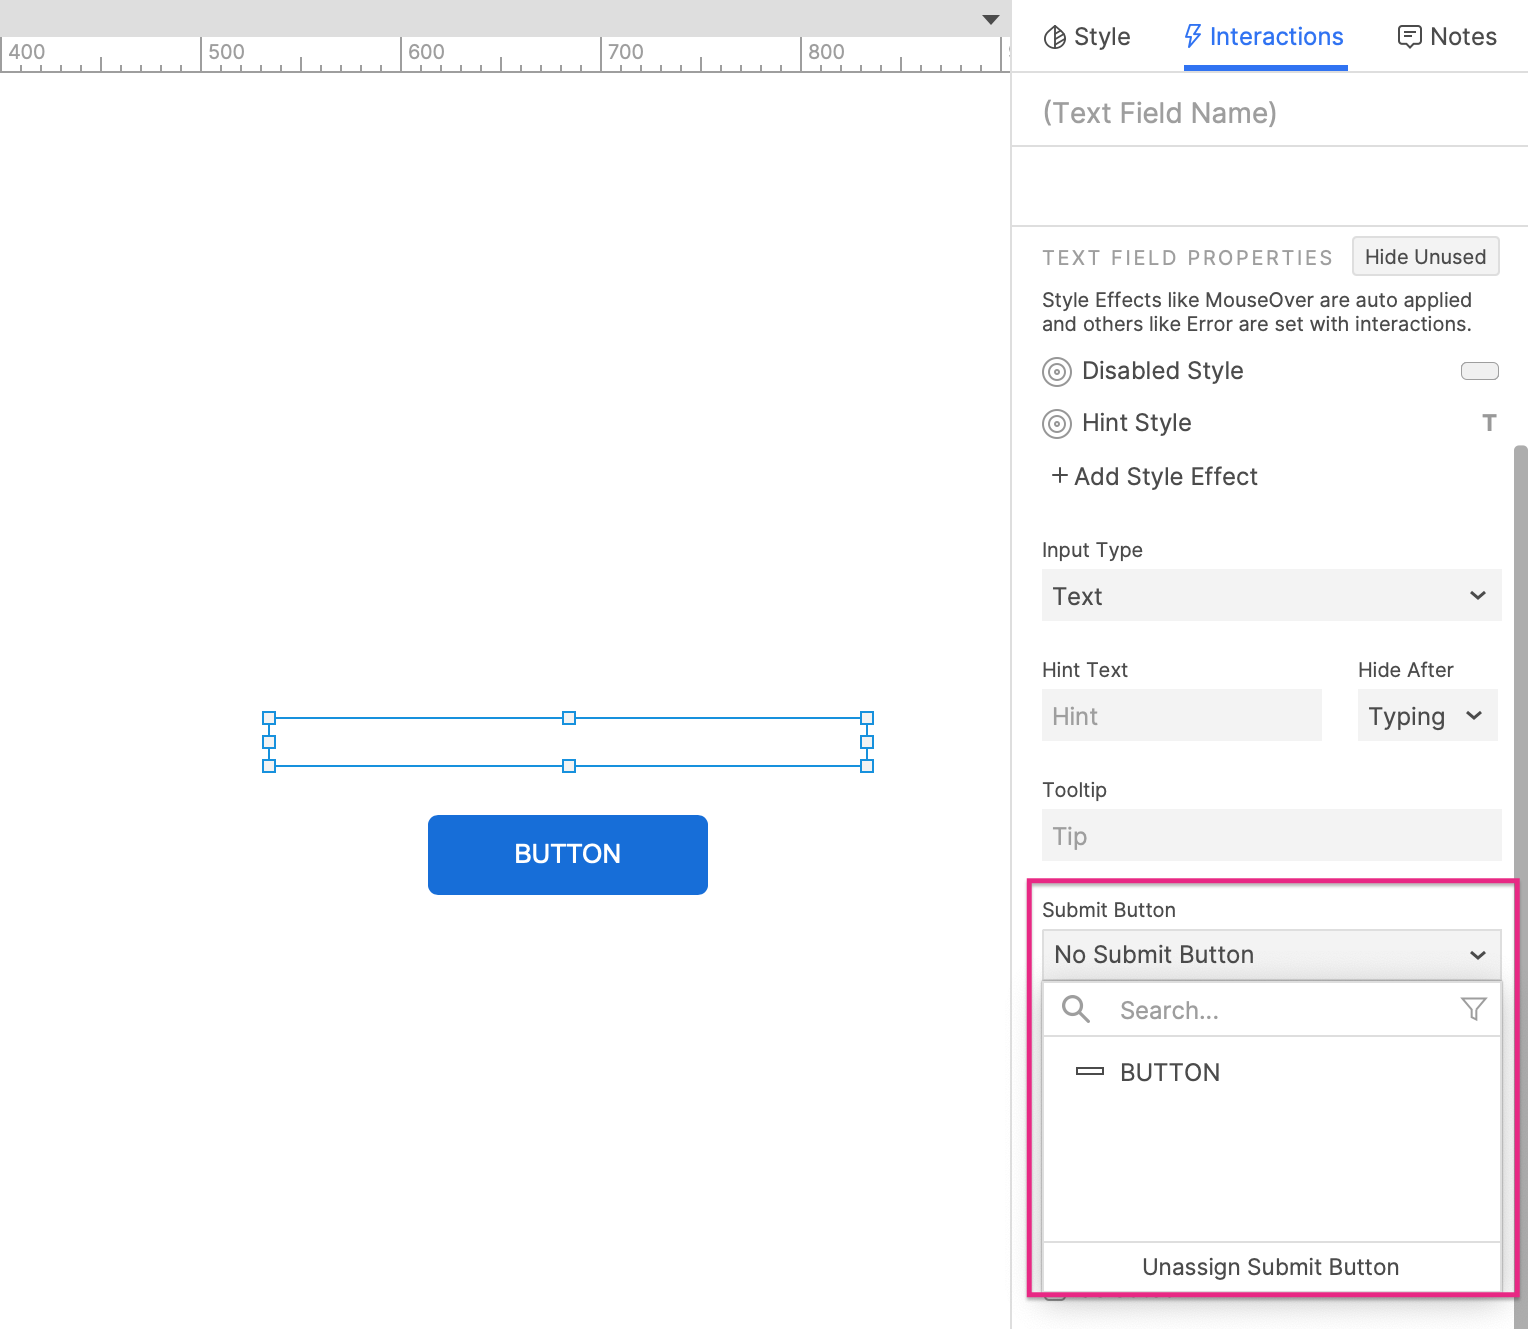Click the Hint Style bullseye icon
The width and height of the screenshot is (1528, 1329).
[1056, 423]
